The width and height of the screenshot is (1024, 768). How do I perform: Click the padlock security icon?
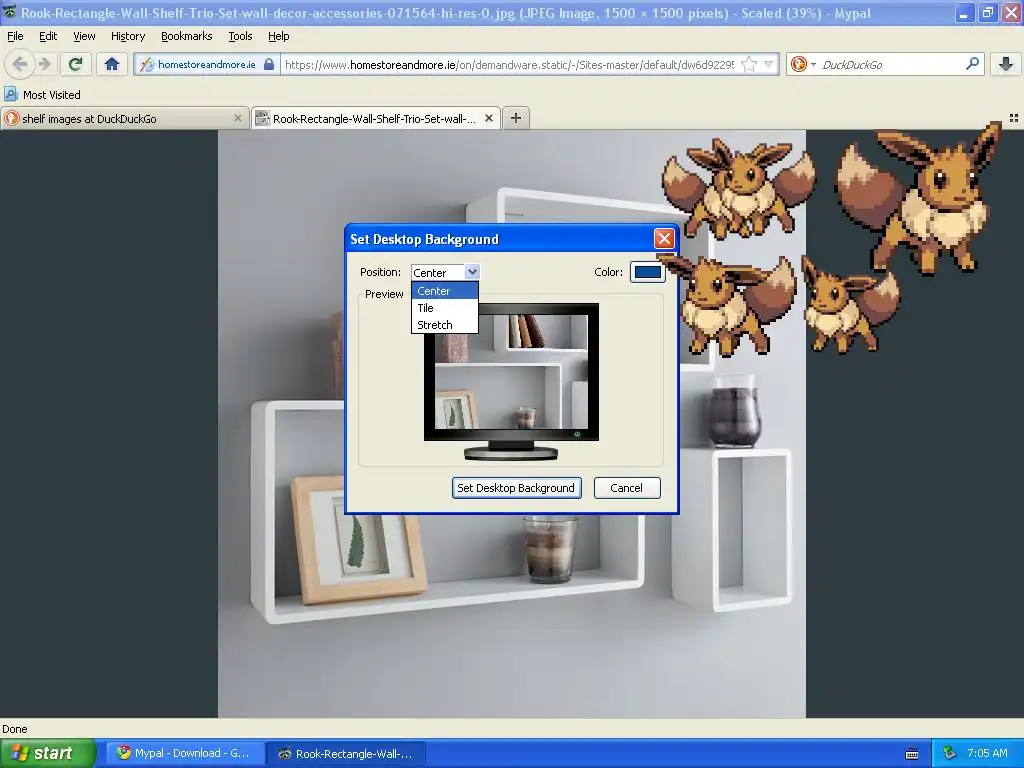268,64
